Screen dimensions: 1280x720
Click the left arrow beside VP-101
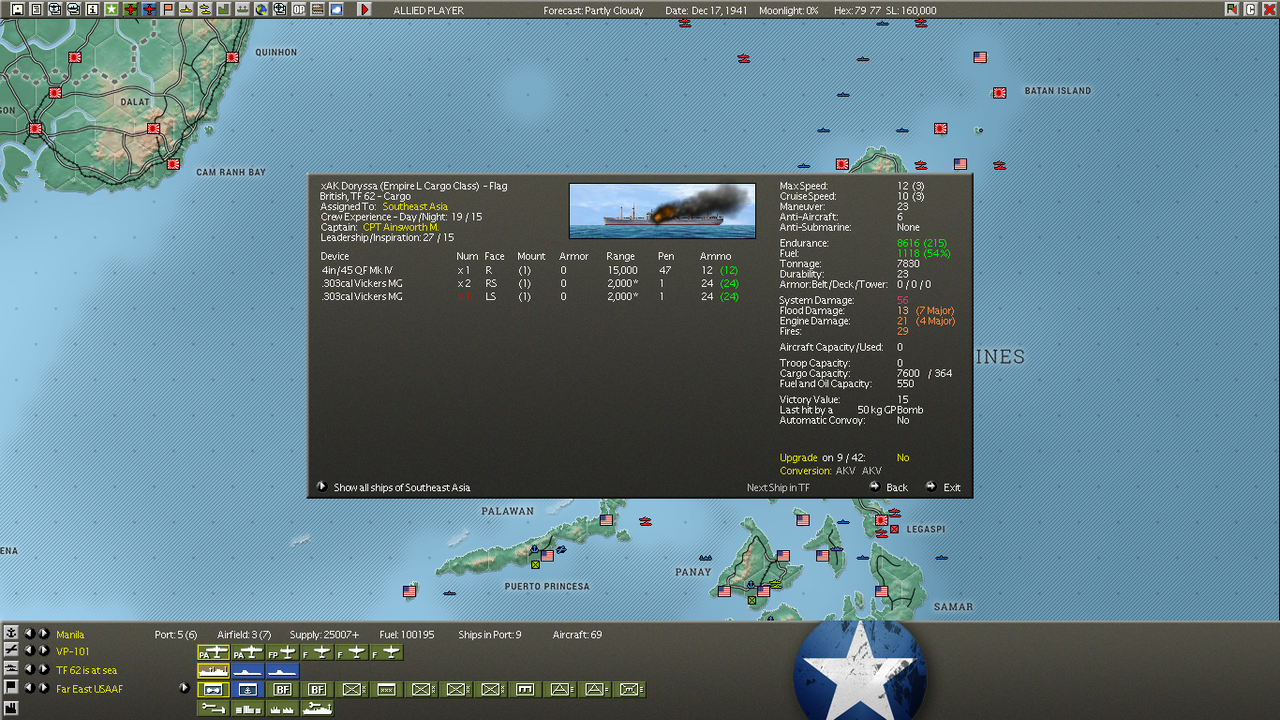[29, 651]
